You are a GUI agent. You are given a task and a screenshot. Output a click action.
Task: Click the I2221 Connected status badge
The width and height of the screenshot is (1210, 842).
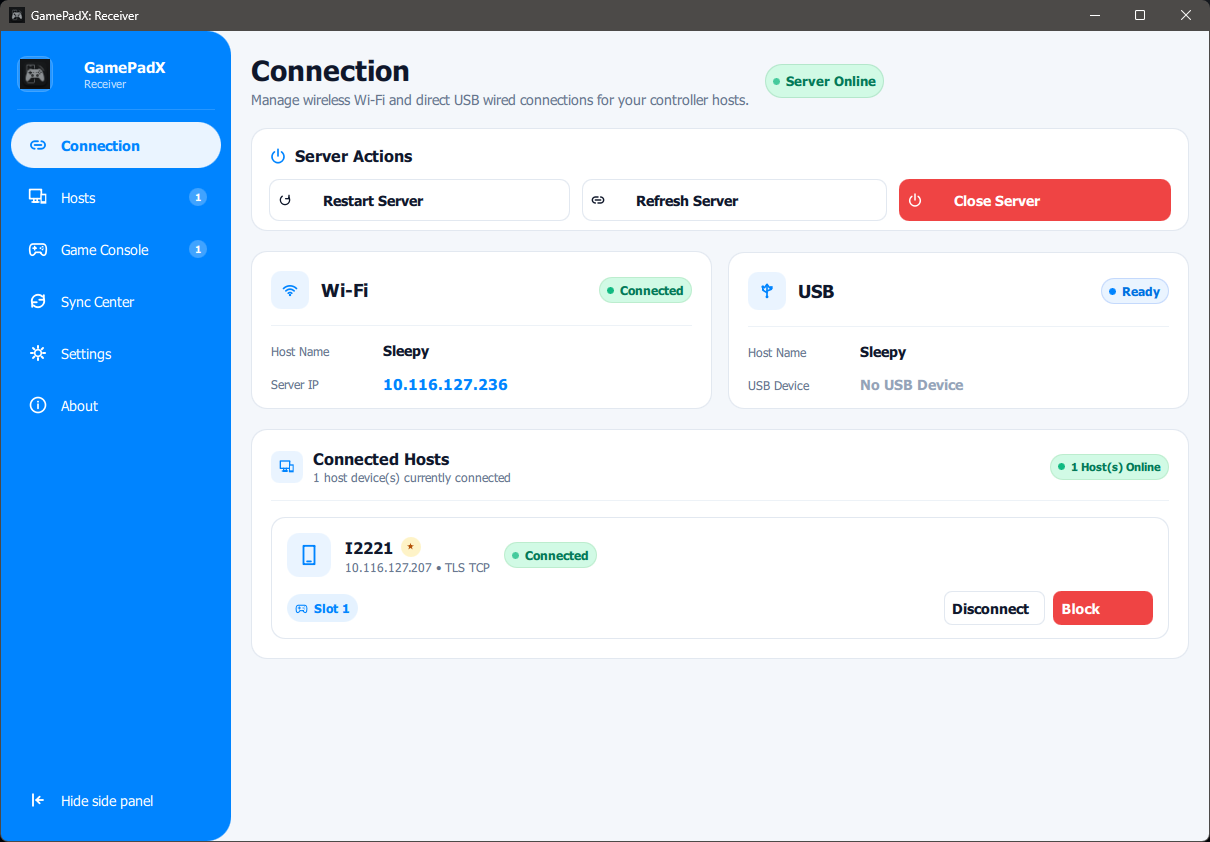[x=550, y=555]
